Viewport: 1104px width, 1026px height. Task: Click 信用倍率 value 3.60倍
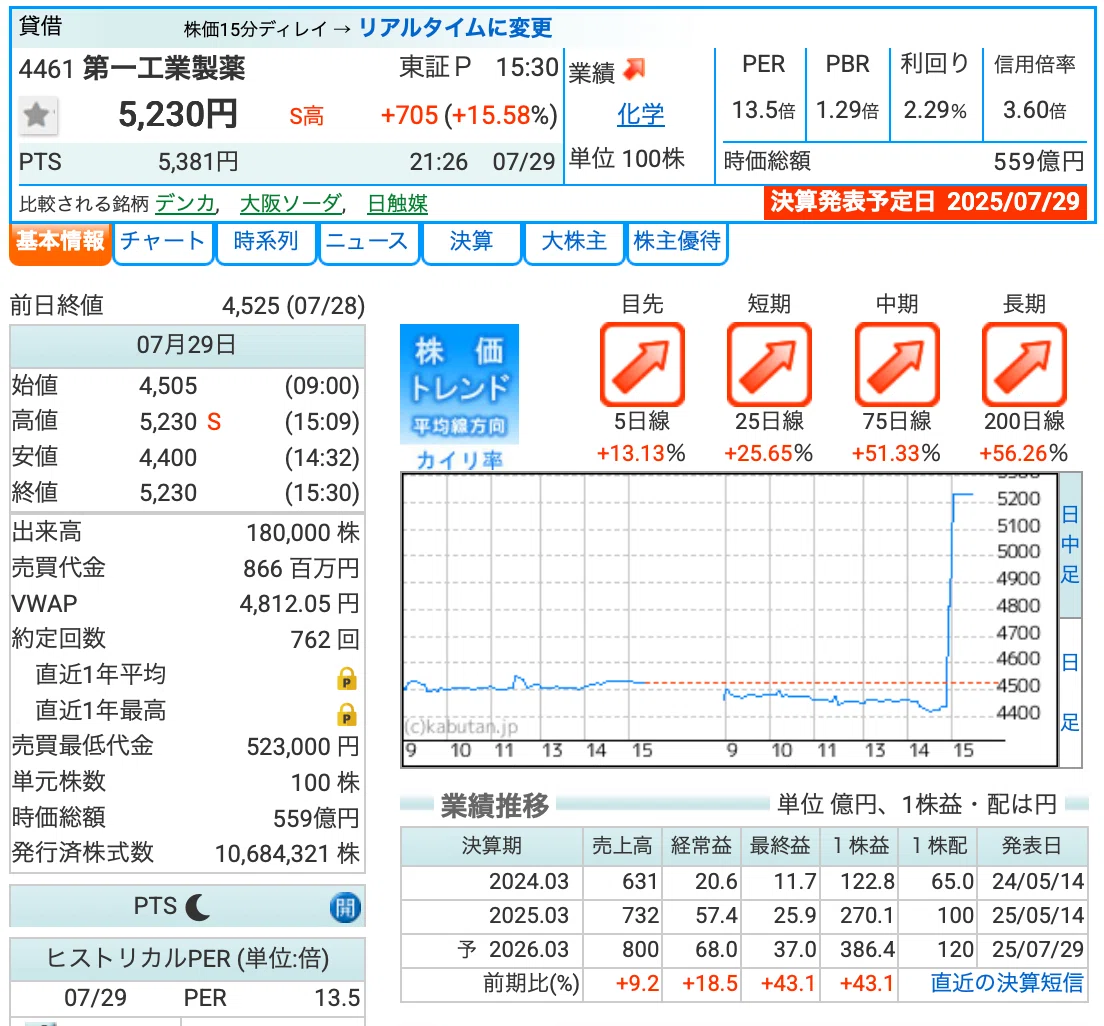1034,110
